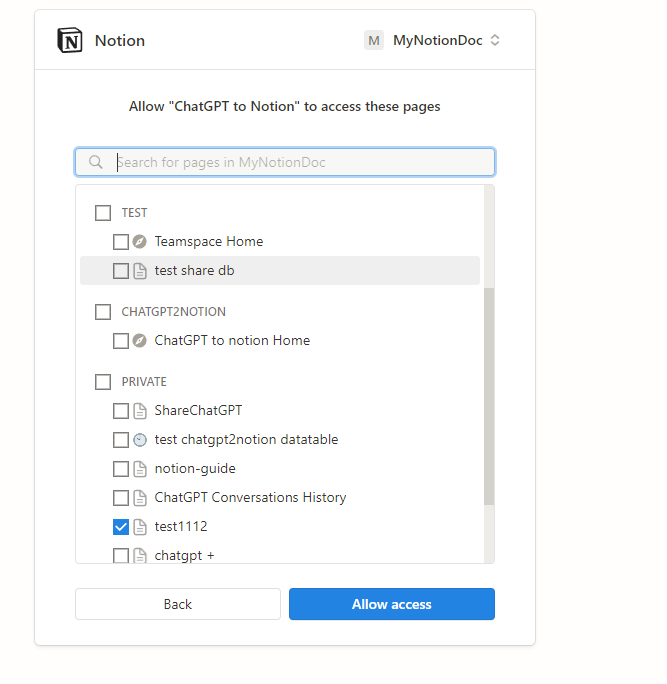This screenshot has height=684, width=667.
Task: Click the test share db label
Action: pos(195,271)
